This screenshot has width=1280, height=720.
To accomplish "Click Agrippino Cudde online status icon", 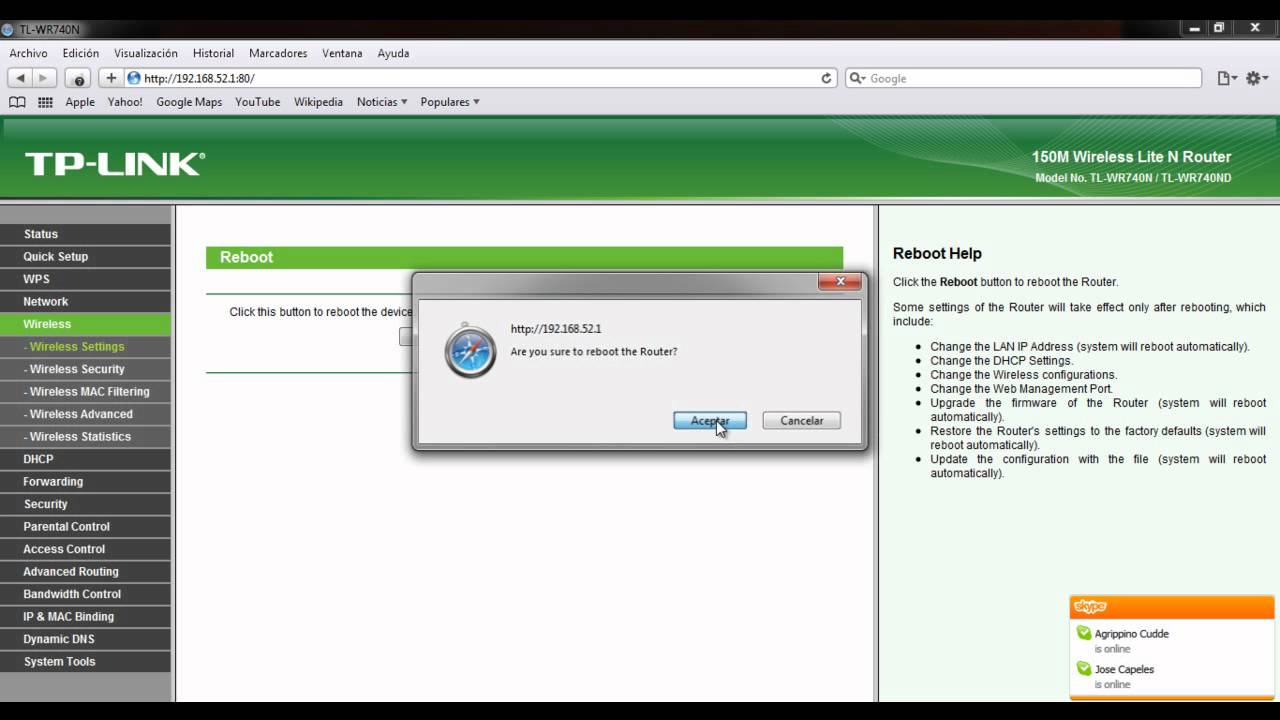I will 1083,633.
